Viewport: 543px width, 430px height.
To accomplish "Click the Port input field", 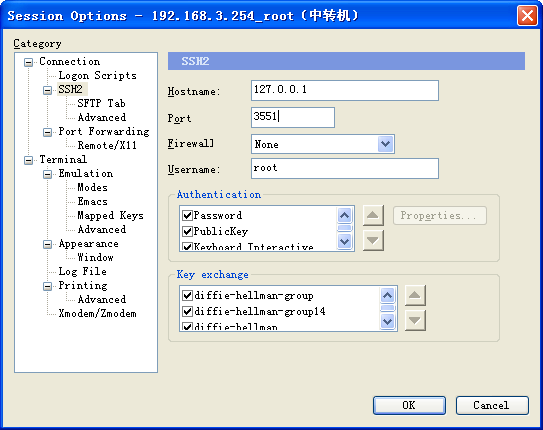I will [x=293, y=117].
